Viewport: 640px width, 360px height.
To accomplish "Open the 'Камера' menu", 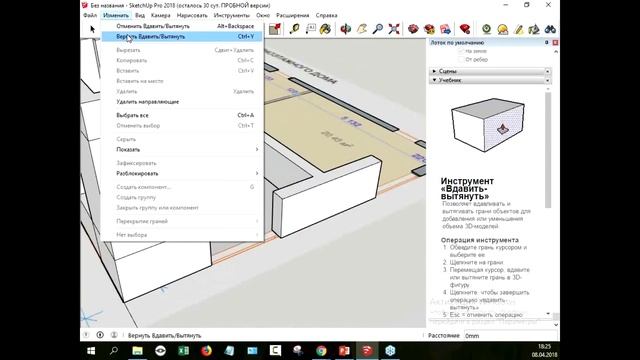I will click(160, 15).
